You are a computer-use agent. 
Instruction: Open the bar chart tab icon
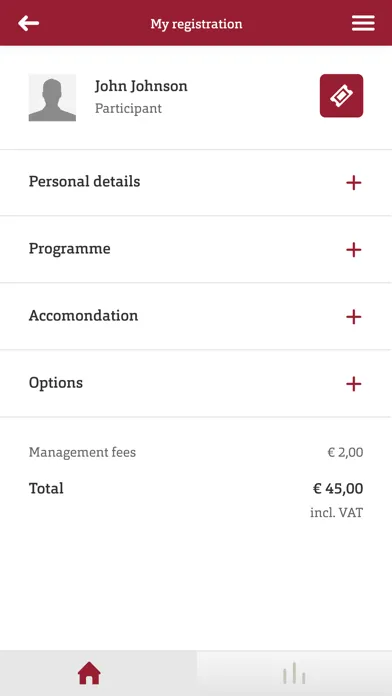coord(294,673)
